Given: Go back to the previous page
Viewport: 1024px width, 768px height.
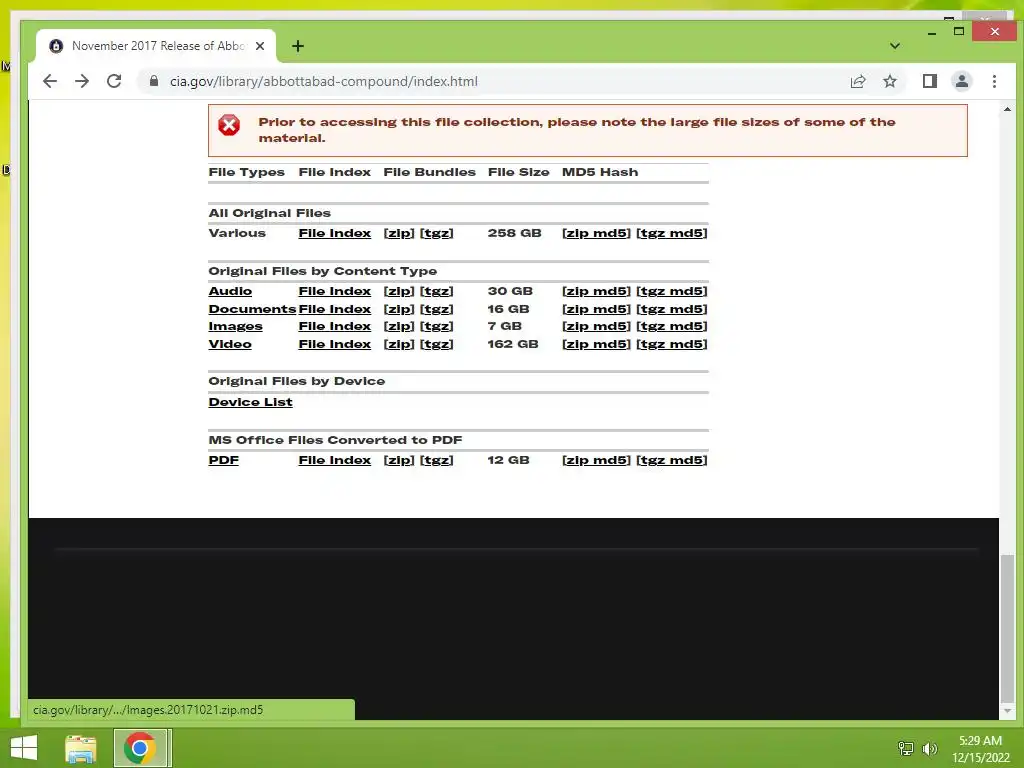Looking at the screenshot, I should pos(50,82).
